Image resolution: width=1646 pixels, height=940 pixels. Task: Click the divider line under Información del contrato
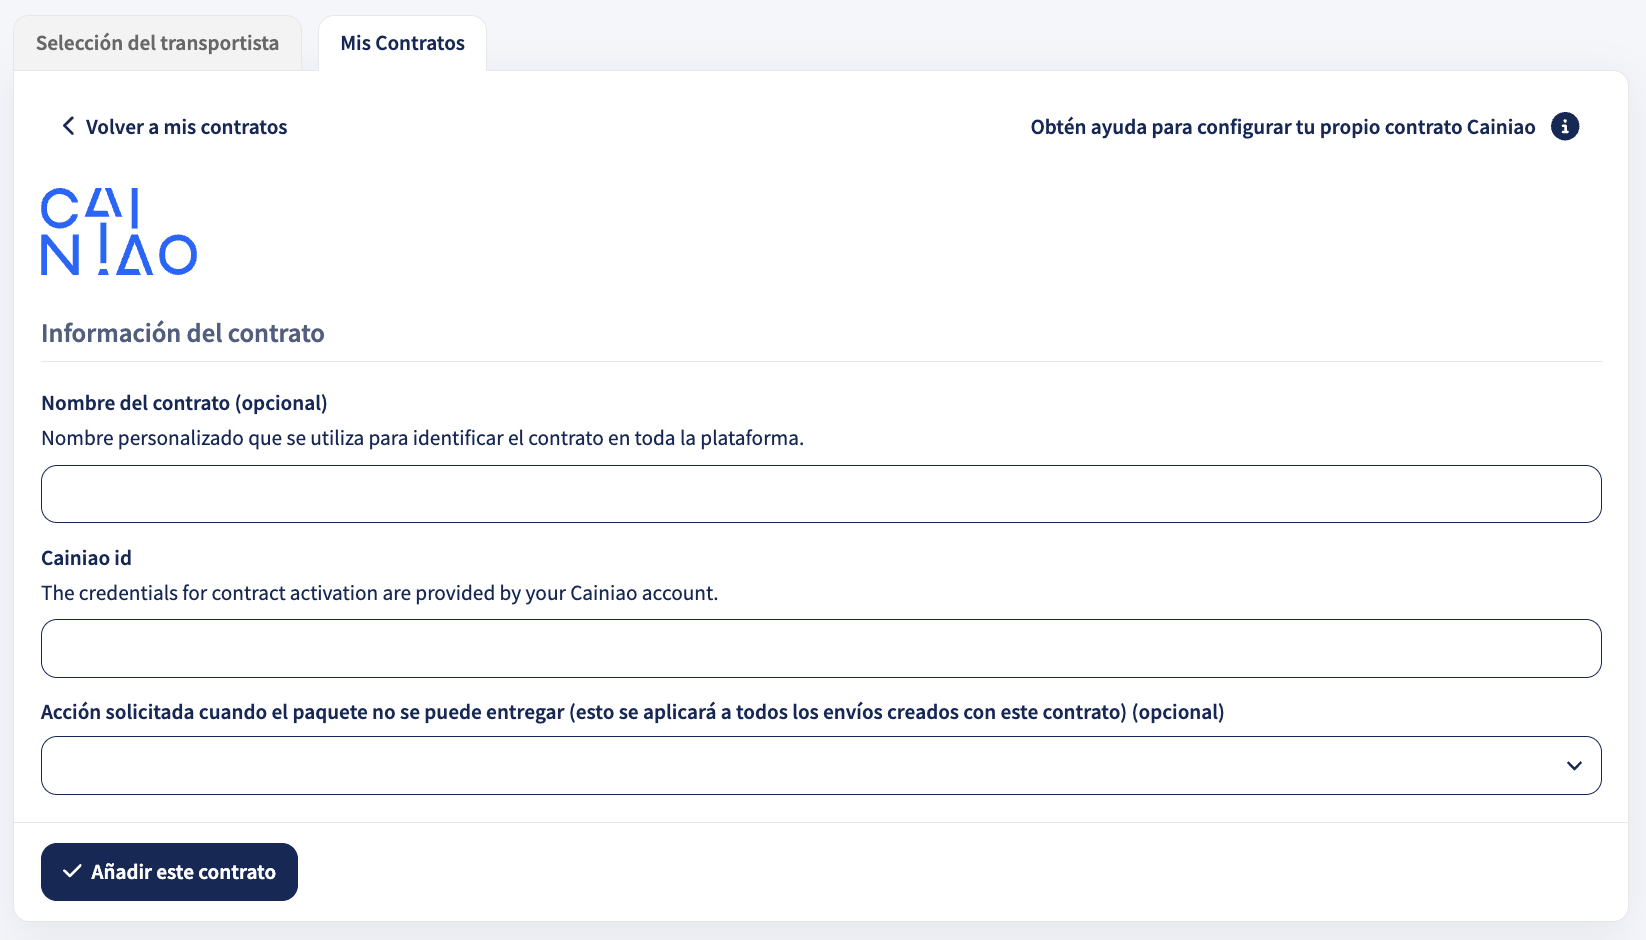[821, 361]
